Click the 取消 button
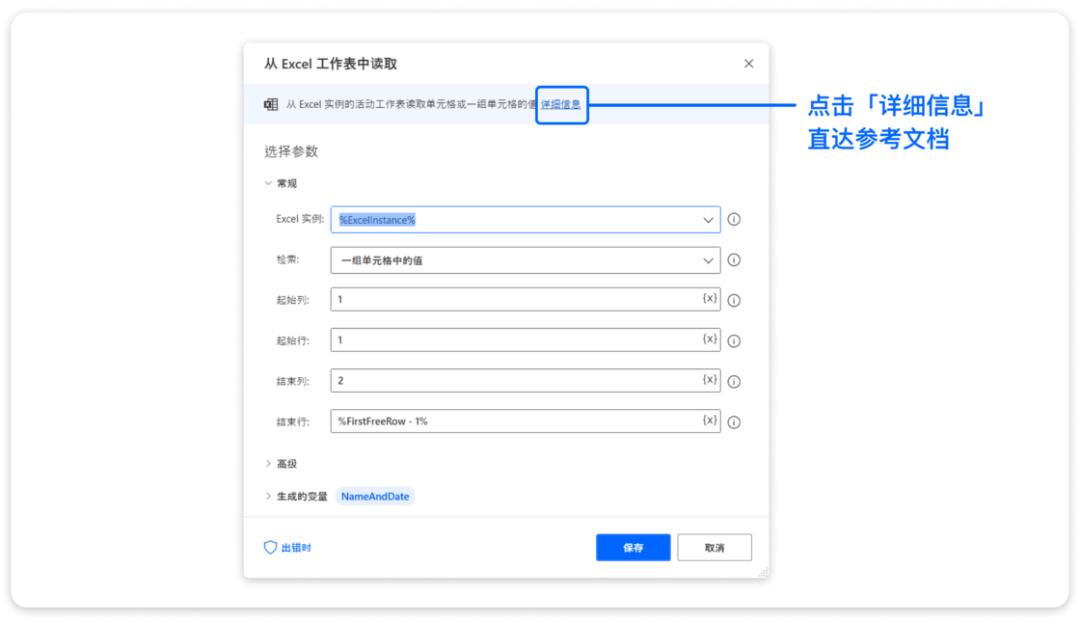 [714, 548]
